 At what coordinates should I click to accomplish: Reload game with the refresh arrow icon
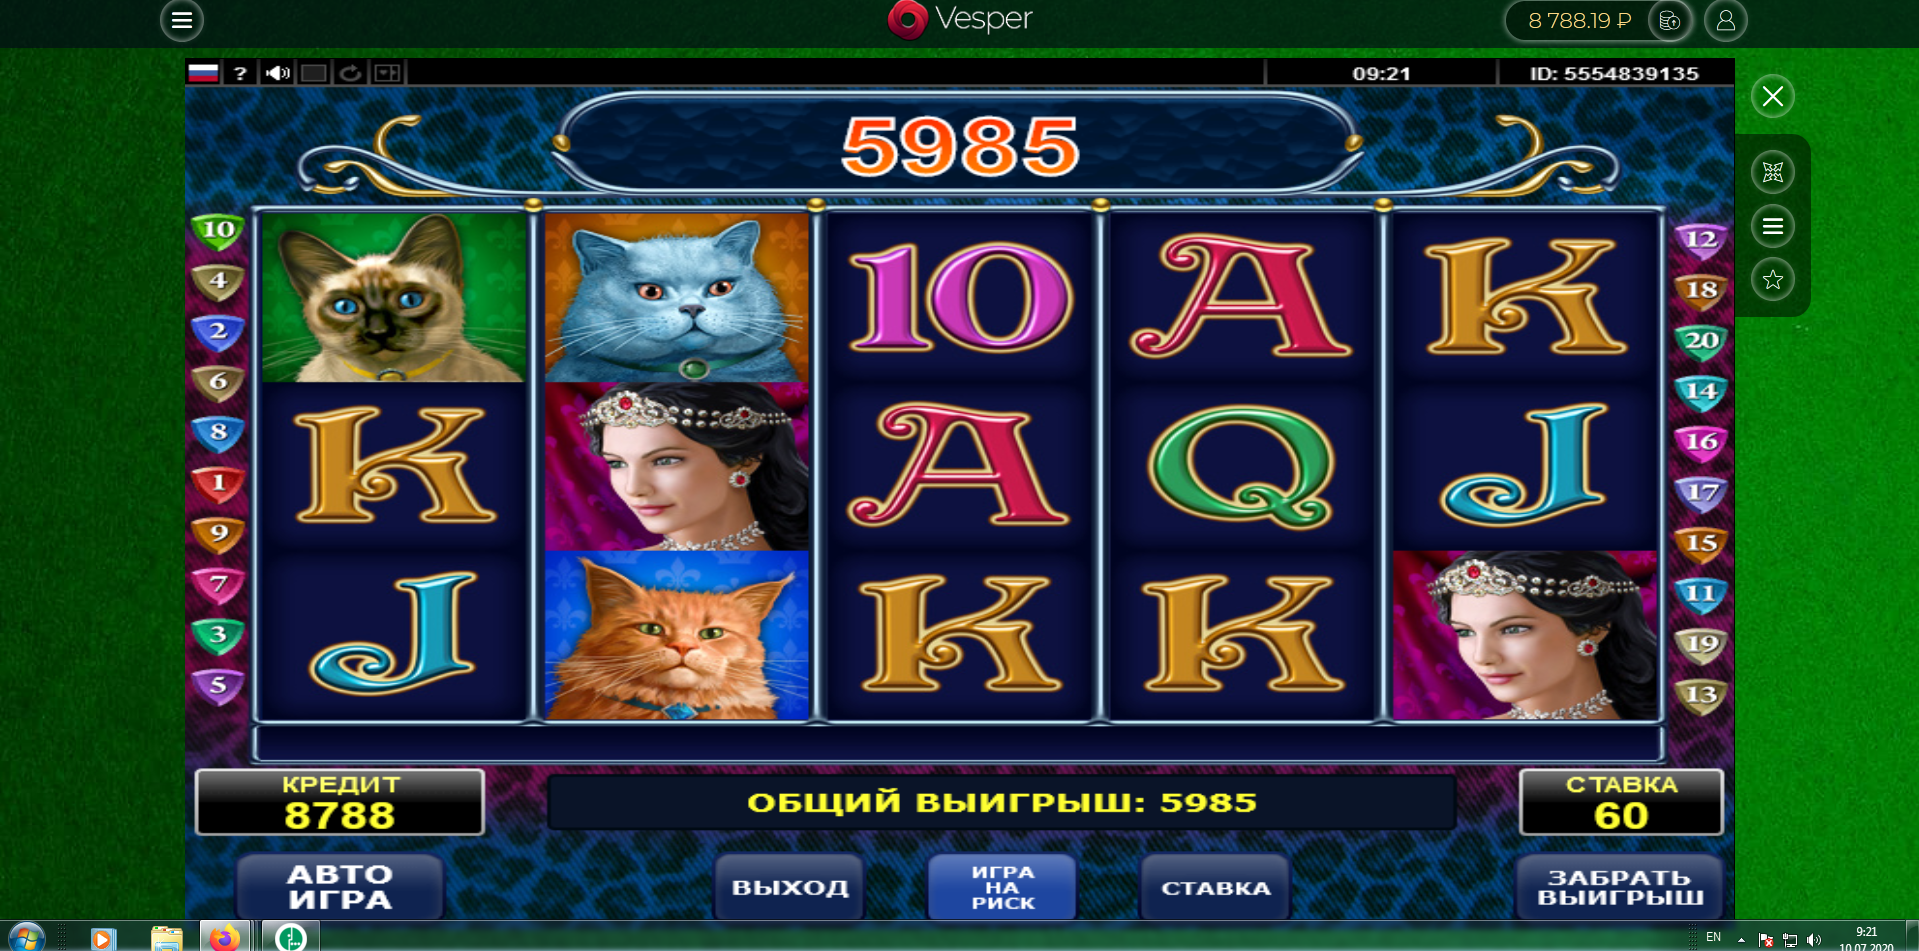pyautogui.click(x=350, y=73)
